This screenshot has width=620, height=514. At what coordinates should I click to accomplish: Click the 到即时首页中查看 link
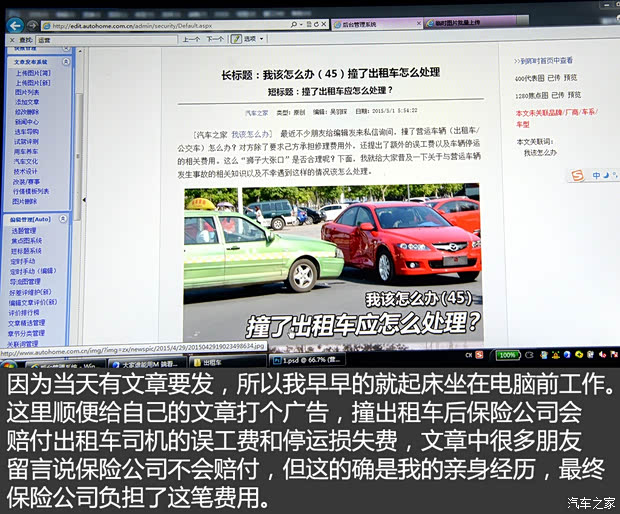pyautogui.click(x=543, y=60)
